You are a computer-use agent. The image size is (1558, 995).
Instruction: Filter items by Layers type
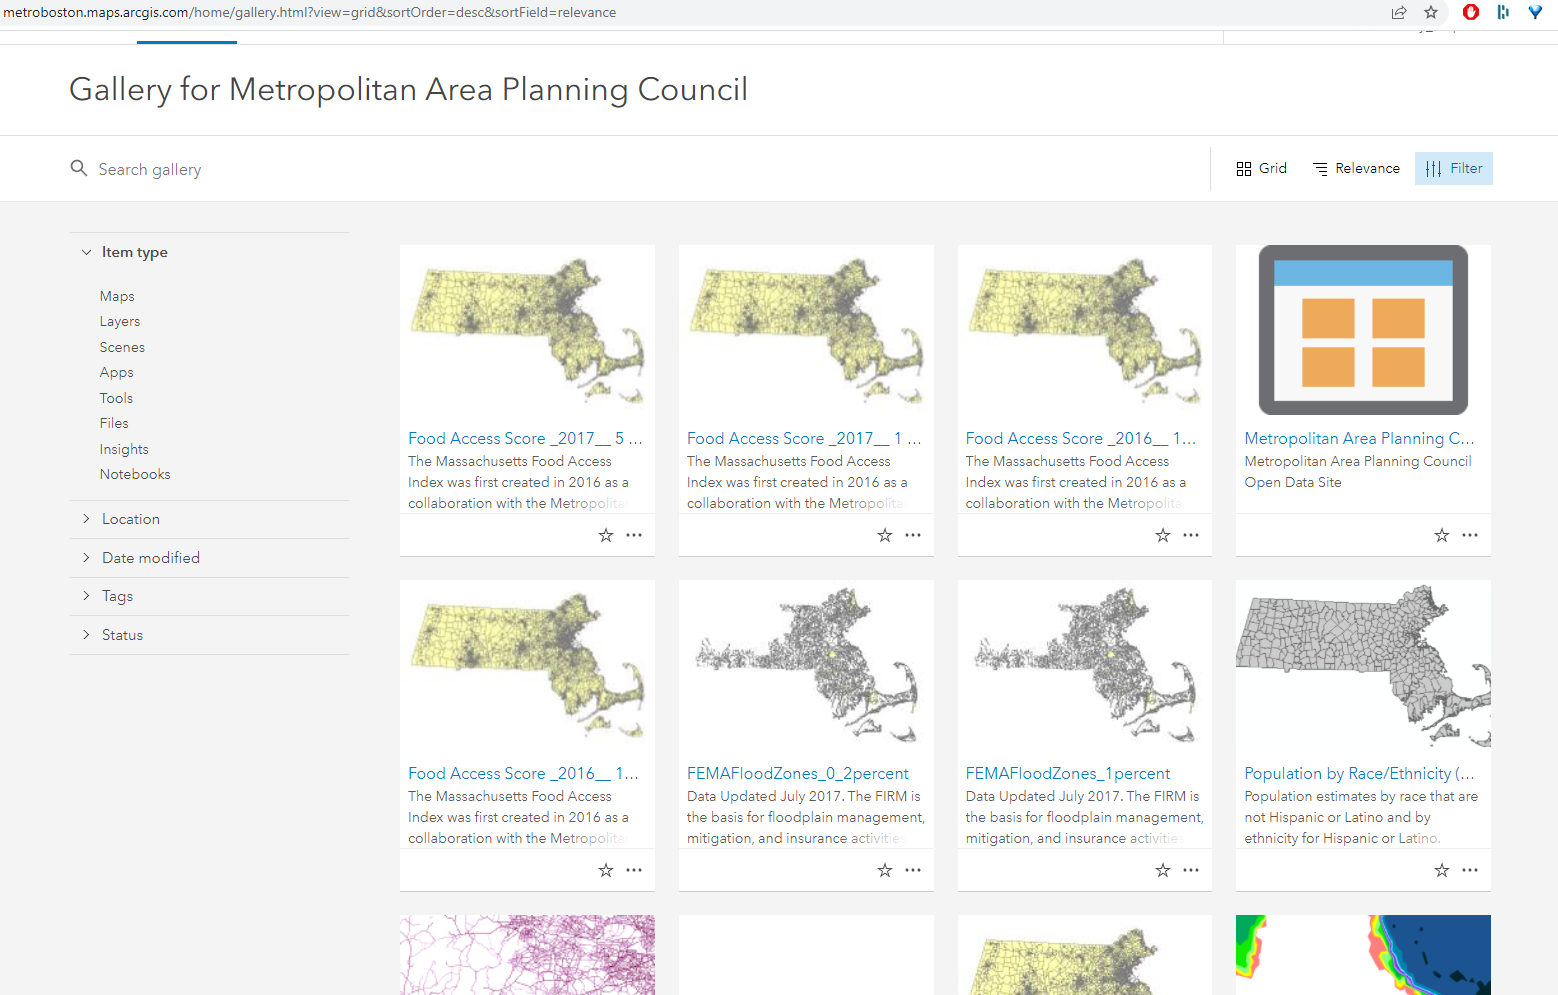[x=120, y=321]
